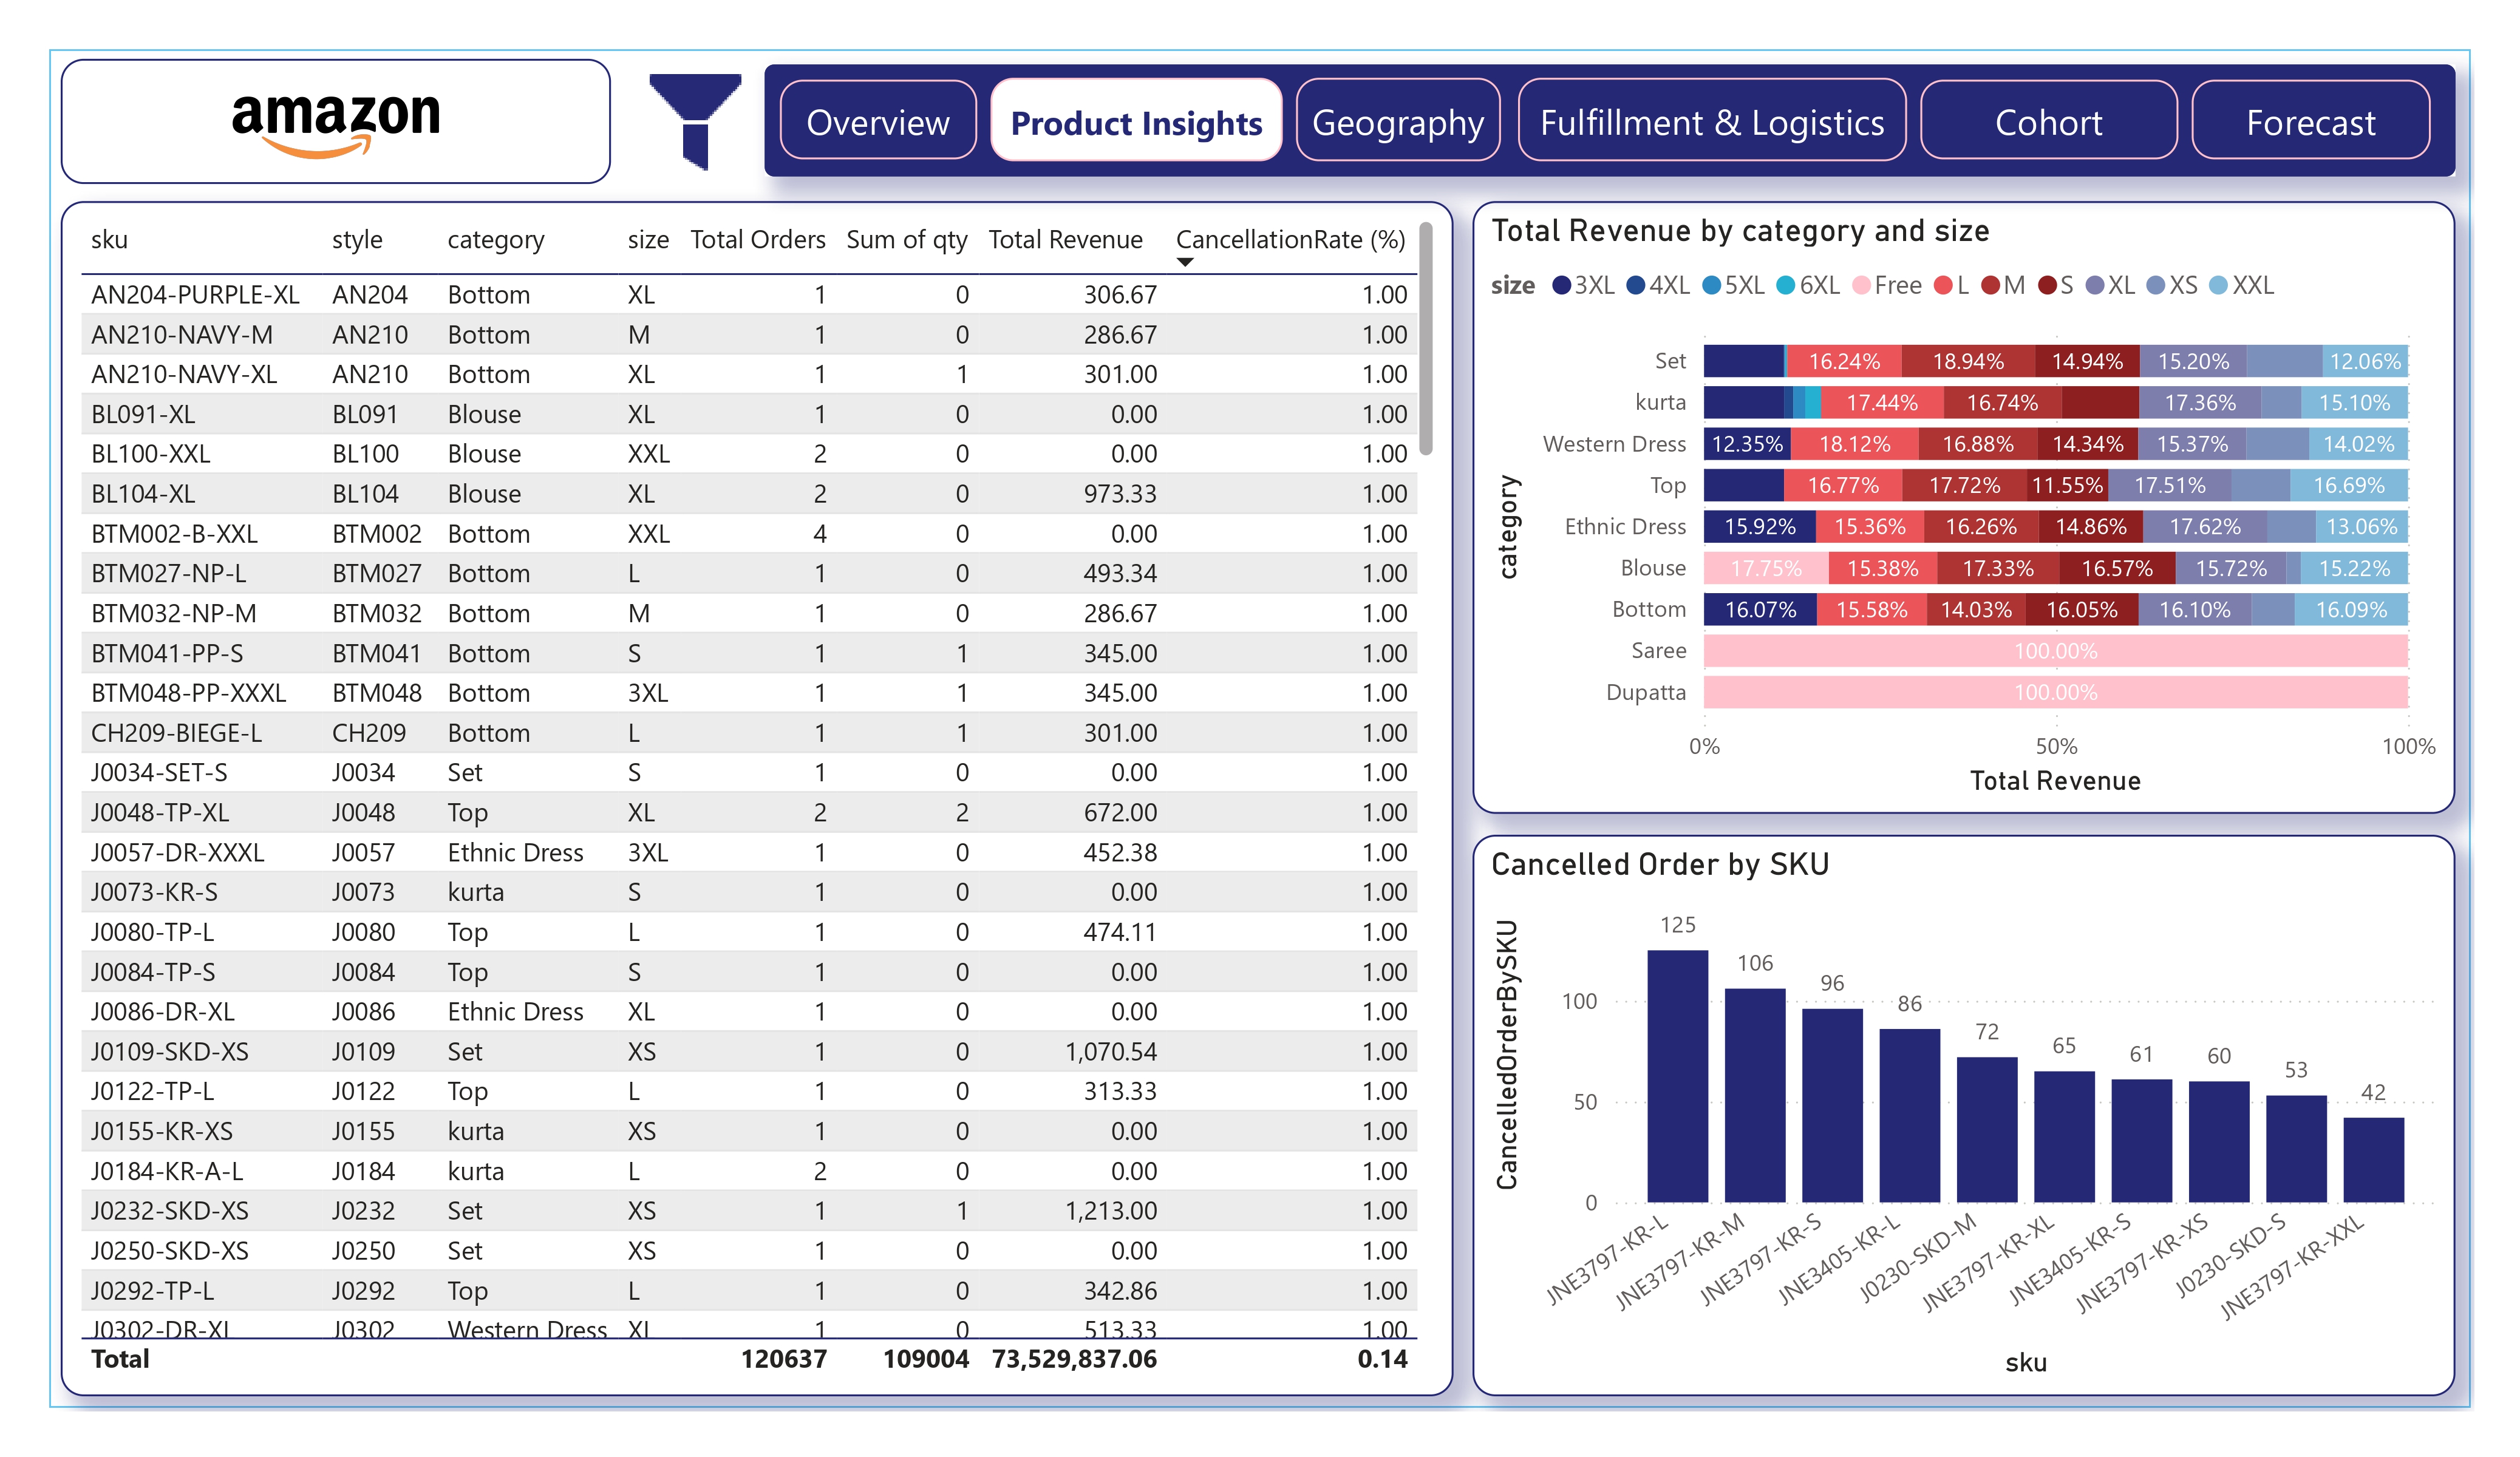Toggle the XXL size legend marker

pyautogui.click(x=2218, y=286)
